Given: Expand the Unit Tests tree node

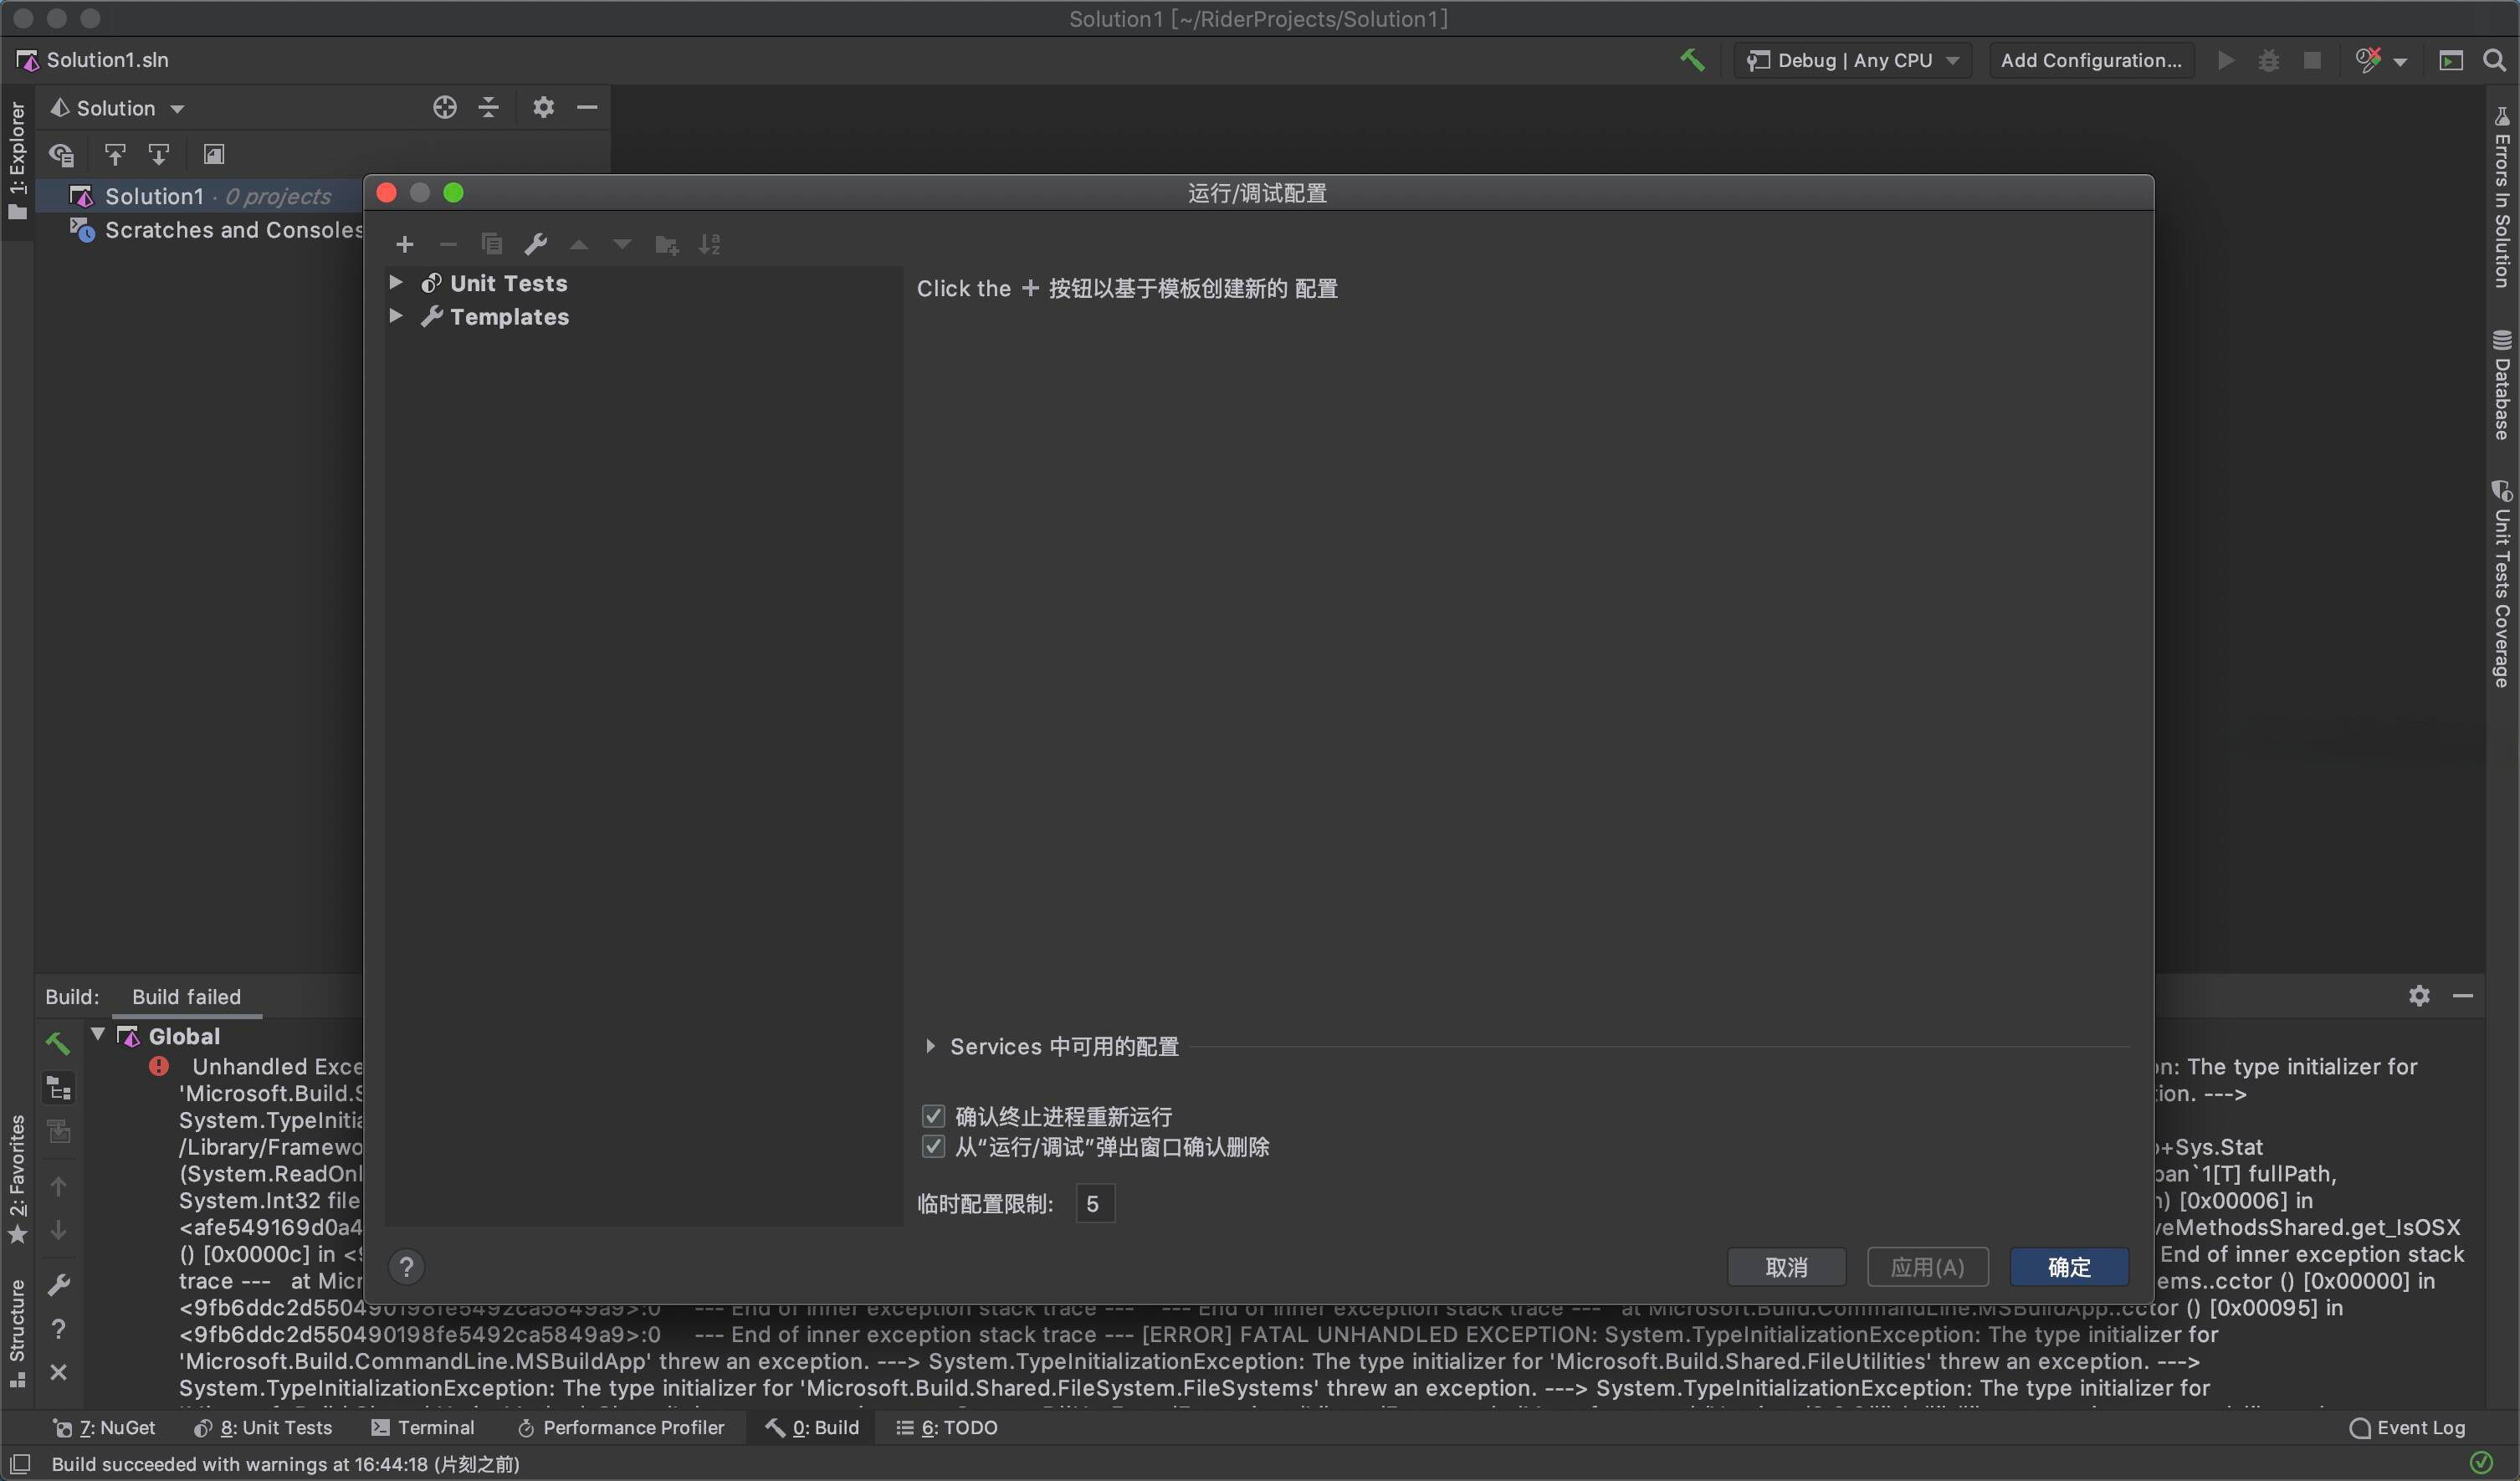Looking at the screenshot, I should [396, 283].
